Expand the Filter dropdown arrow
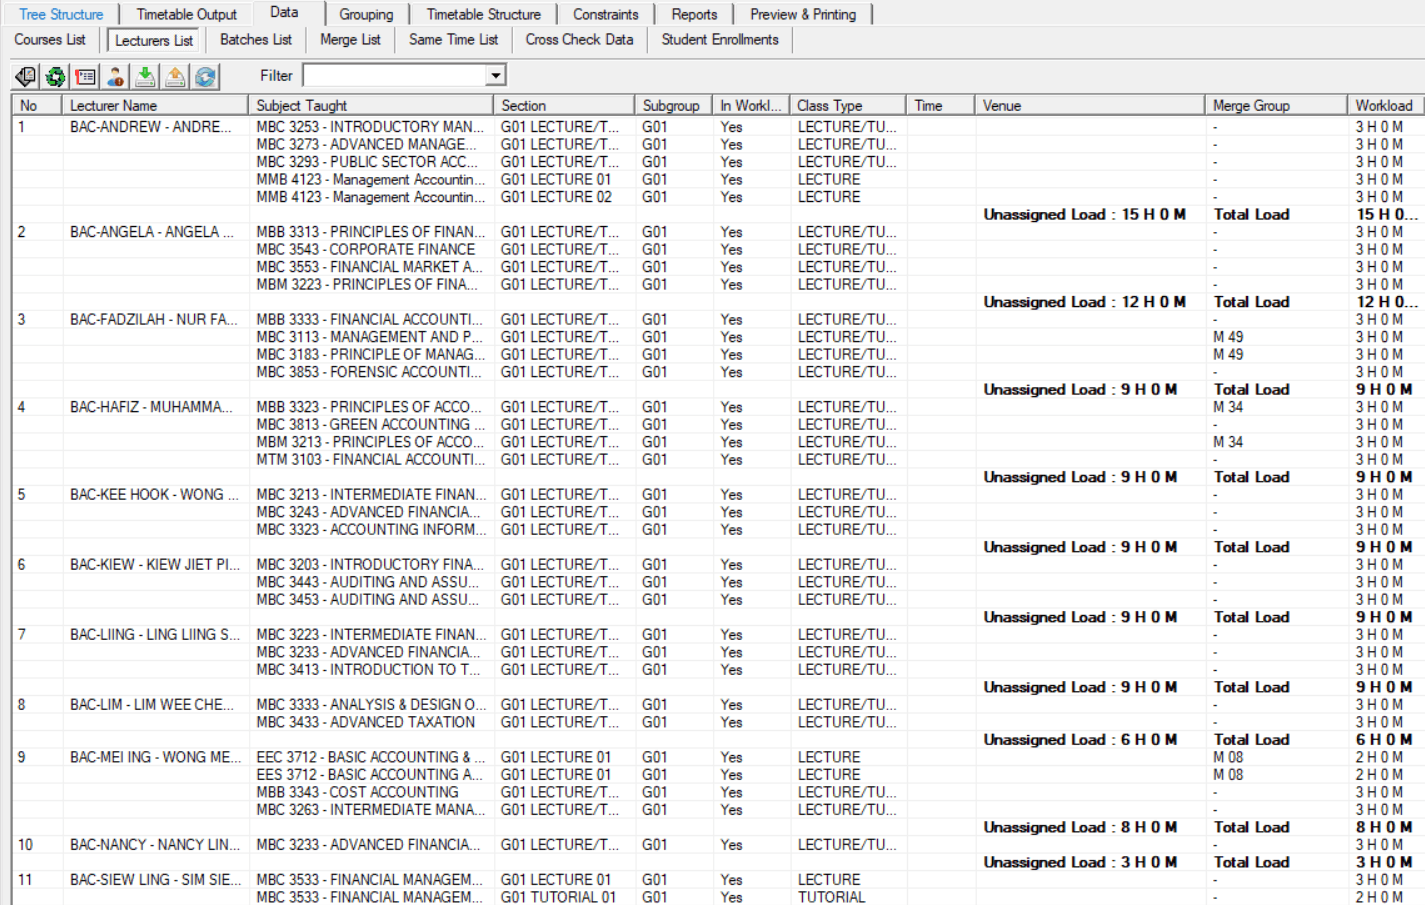 (x=495, y=76)
